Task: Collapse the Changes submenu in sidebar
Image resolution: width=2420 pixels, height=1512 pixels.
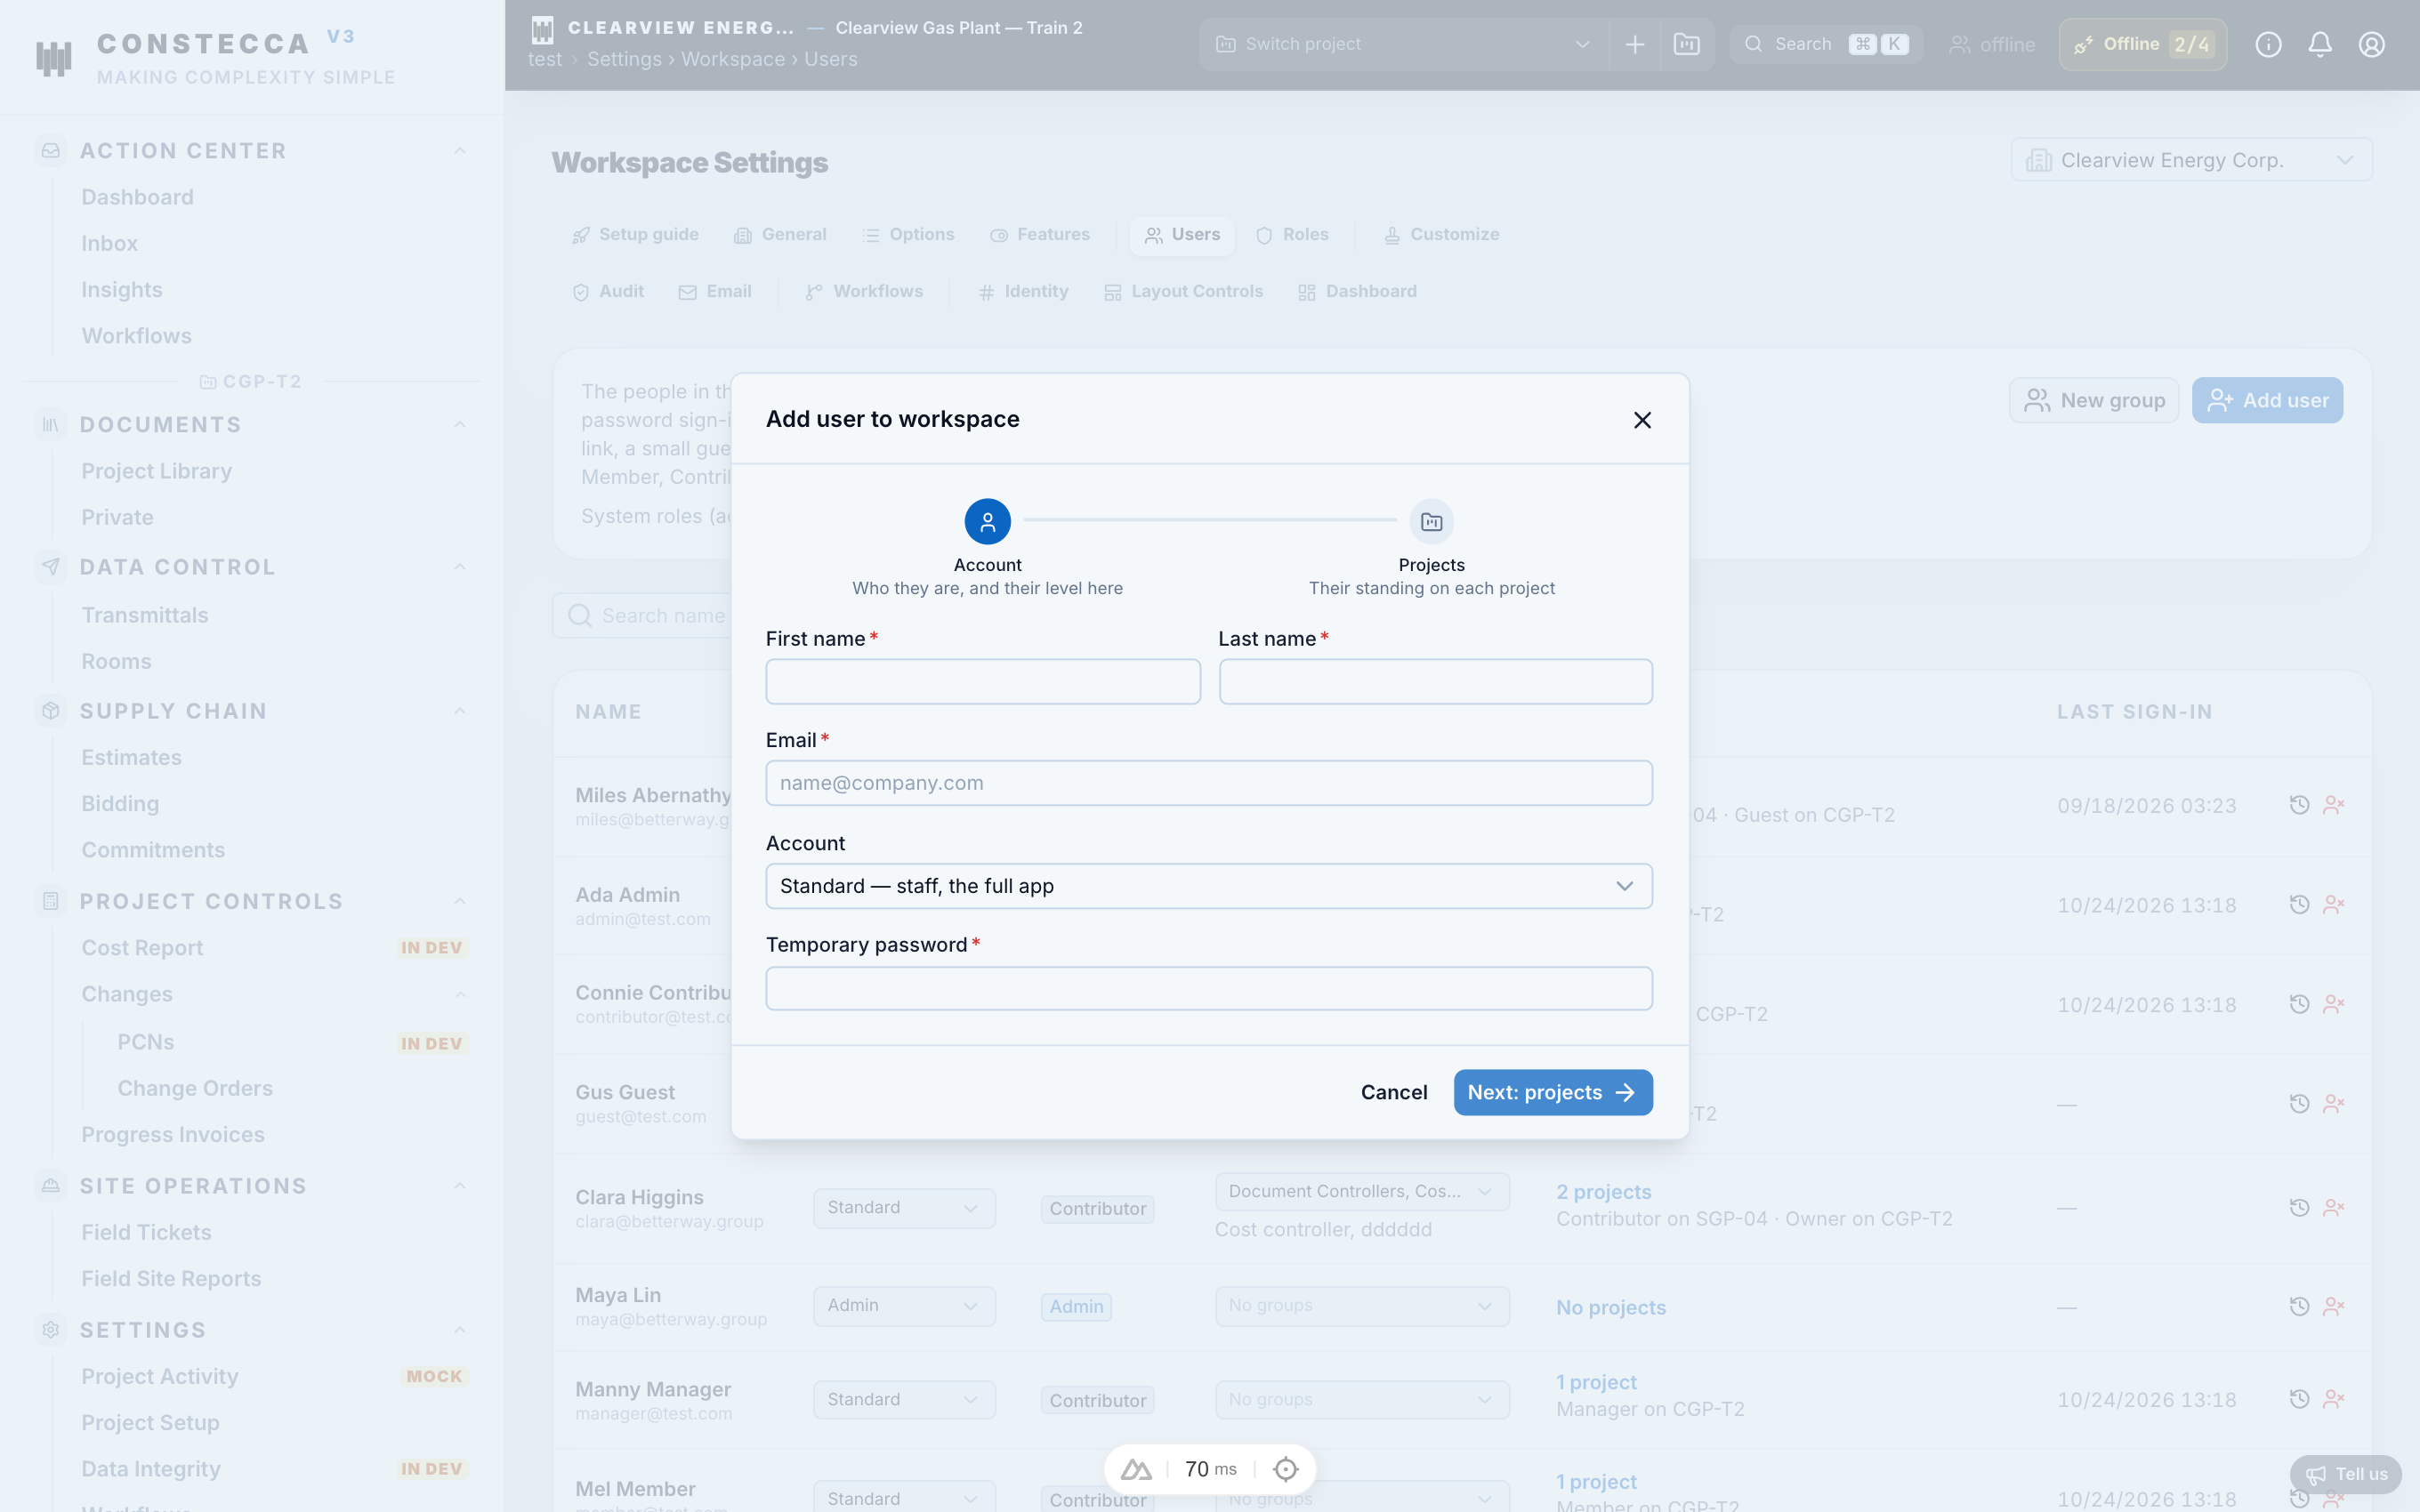Action: click(x=460, y=994)
